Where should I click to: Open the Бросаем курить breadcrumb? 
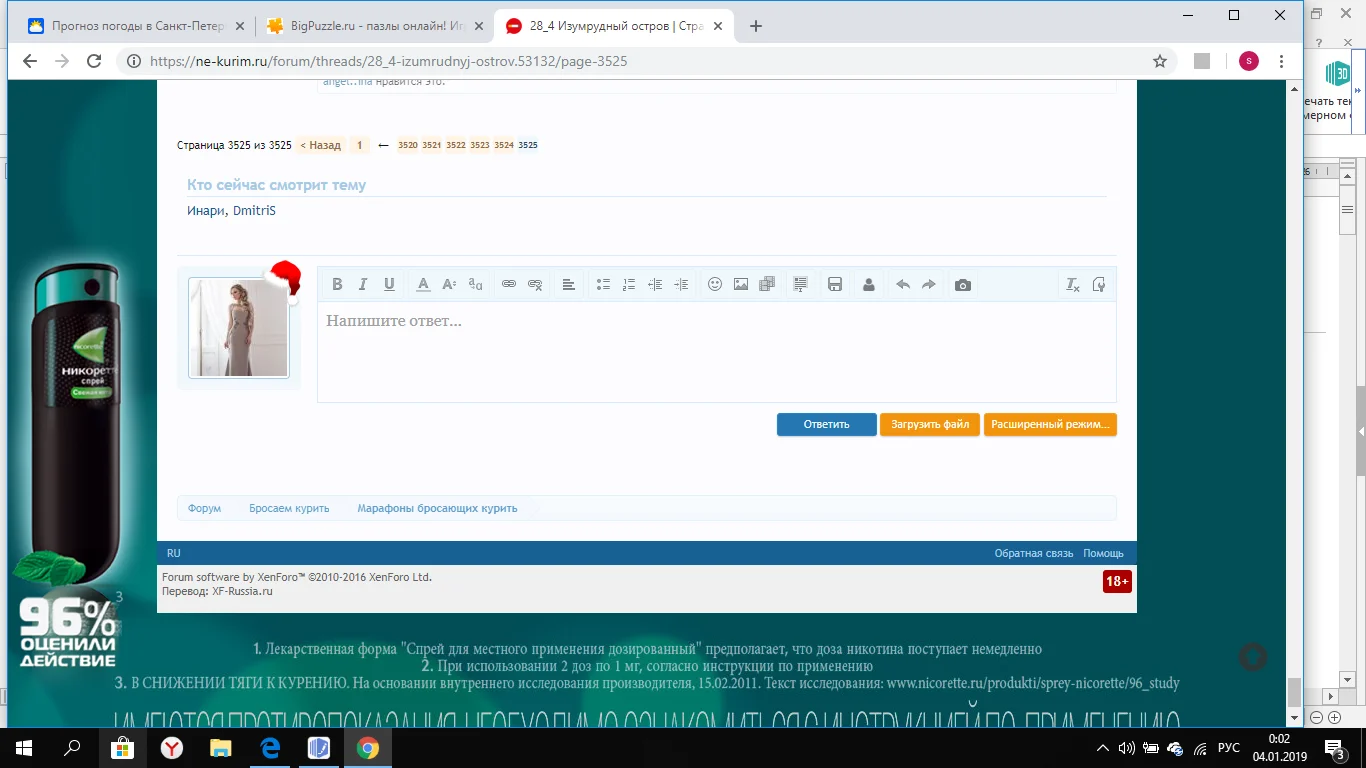[x=289, y=508]
